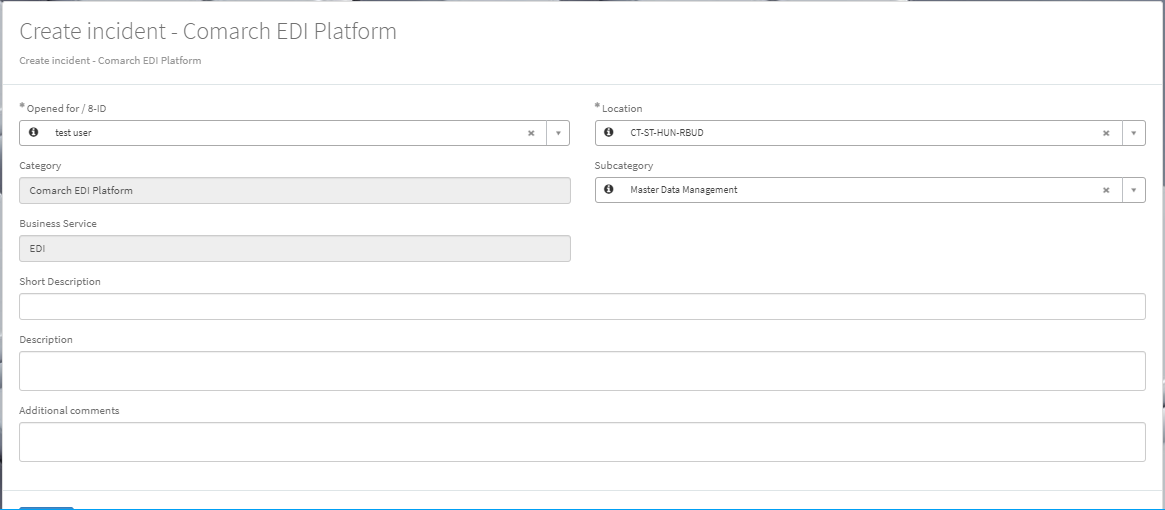
Task: Clear the test user selection
Action: click(x=531, y=133)
